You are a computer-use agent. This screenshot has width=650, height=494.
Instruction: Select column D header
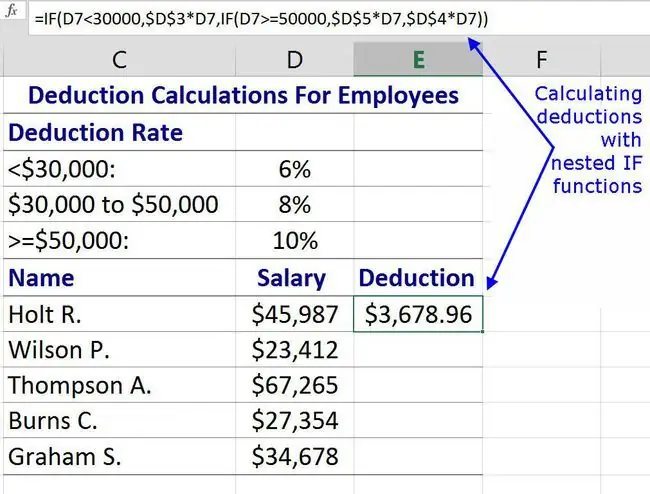pyautogui.click(x=295, y=60)
